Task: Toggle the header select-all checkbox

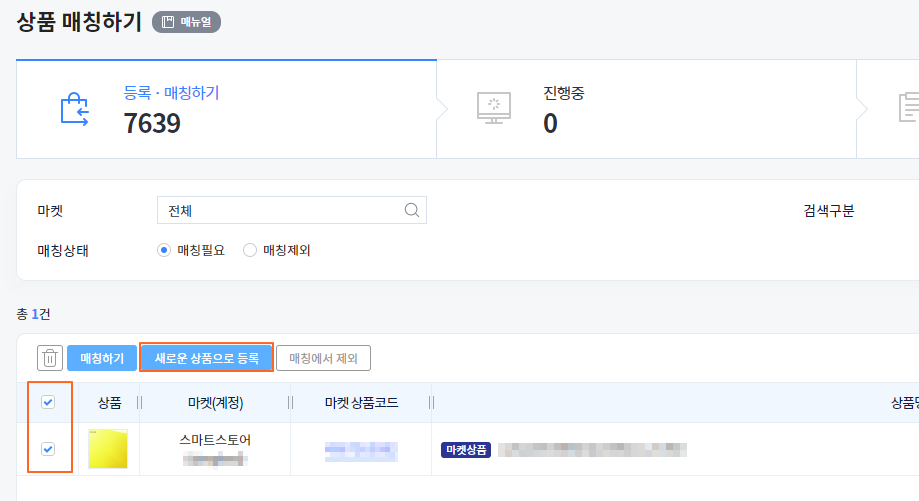Action: [48, 402]
